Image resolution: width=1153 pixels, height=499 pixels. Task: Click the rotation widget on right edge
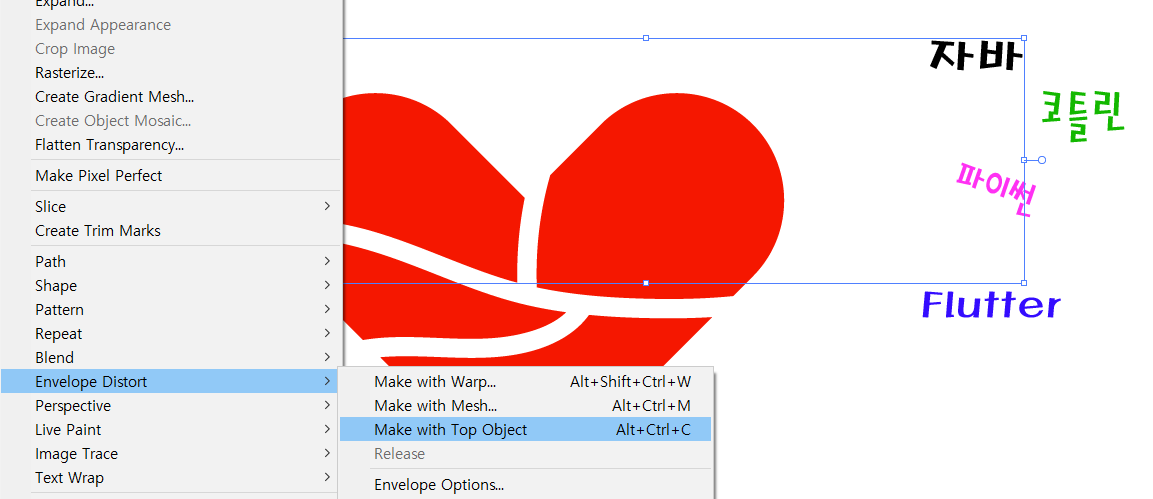[x=1041, y=159]
